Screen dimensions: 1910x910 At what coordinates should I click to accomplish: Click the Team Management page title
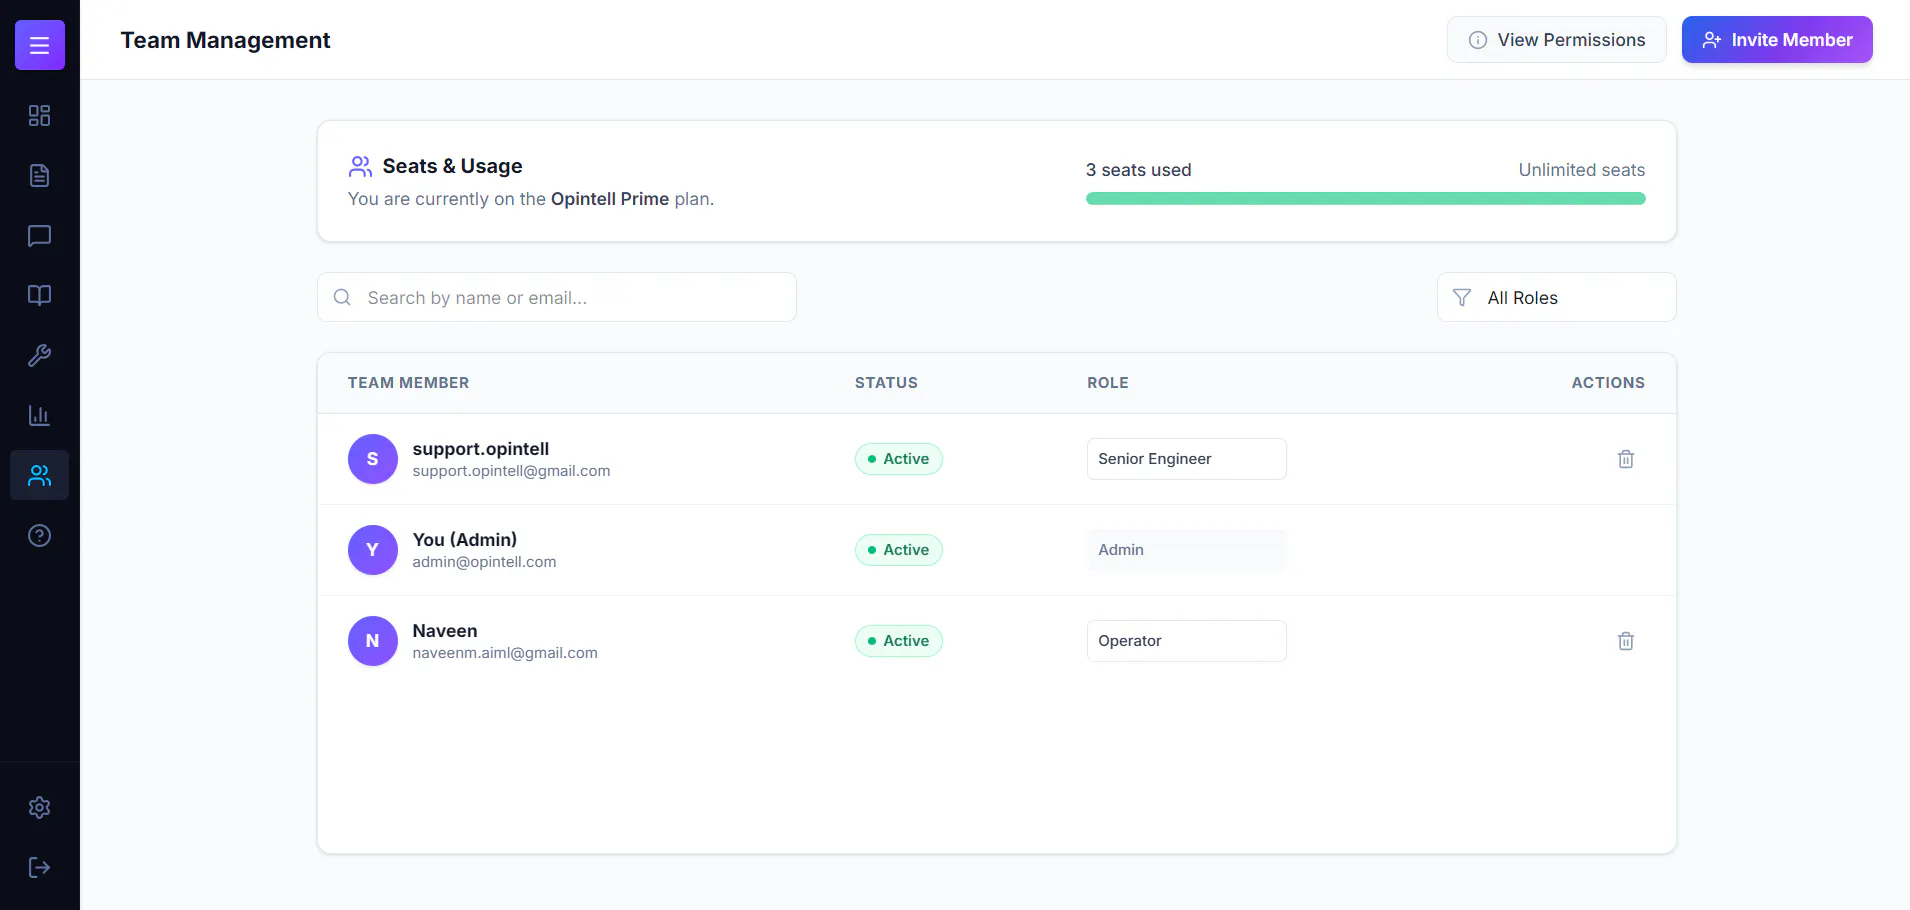(225, 40)
